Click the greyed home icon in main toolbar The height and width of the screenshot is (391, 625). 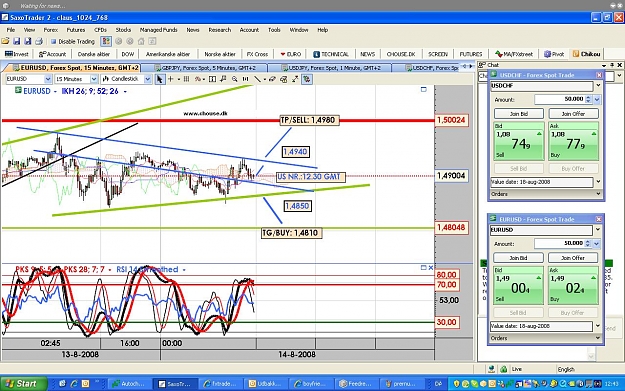point(141,41)
